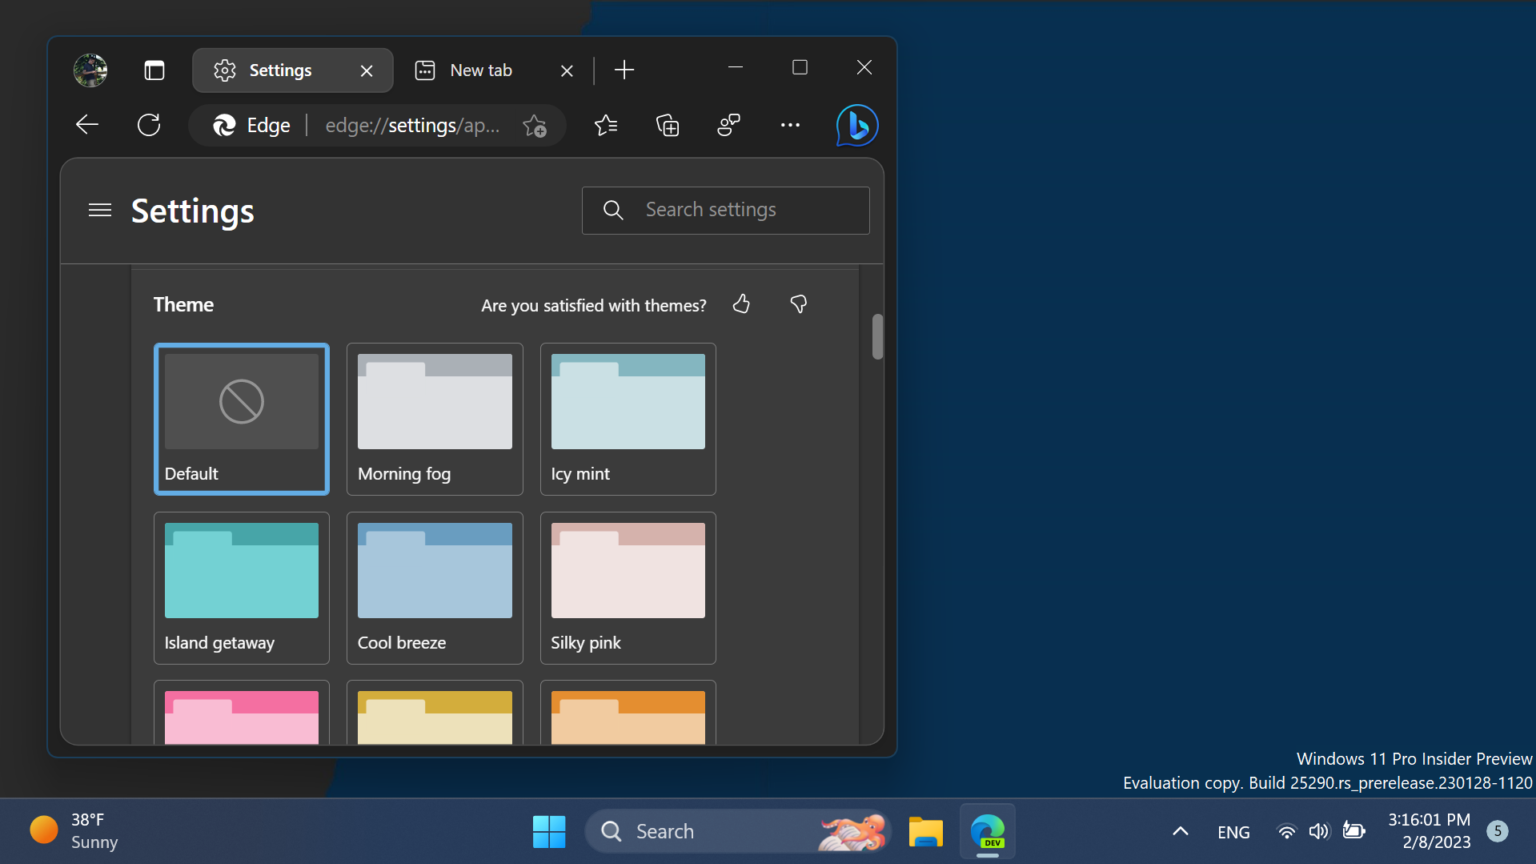
Task: Open the Settings hamburger menu
Action: coord(99,210)
